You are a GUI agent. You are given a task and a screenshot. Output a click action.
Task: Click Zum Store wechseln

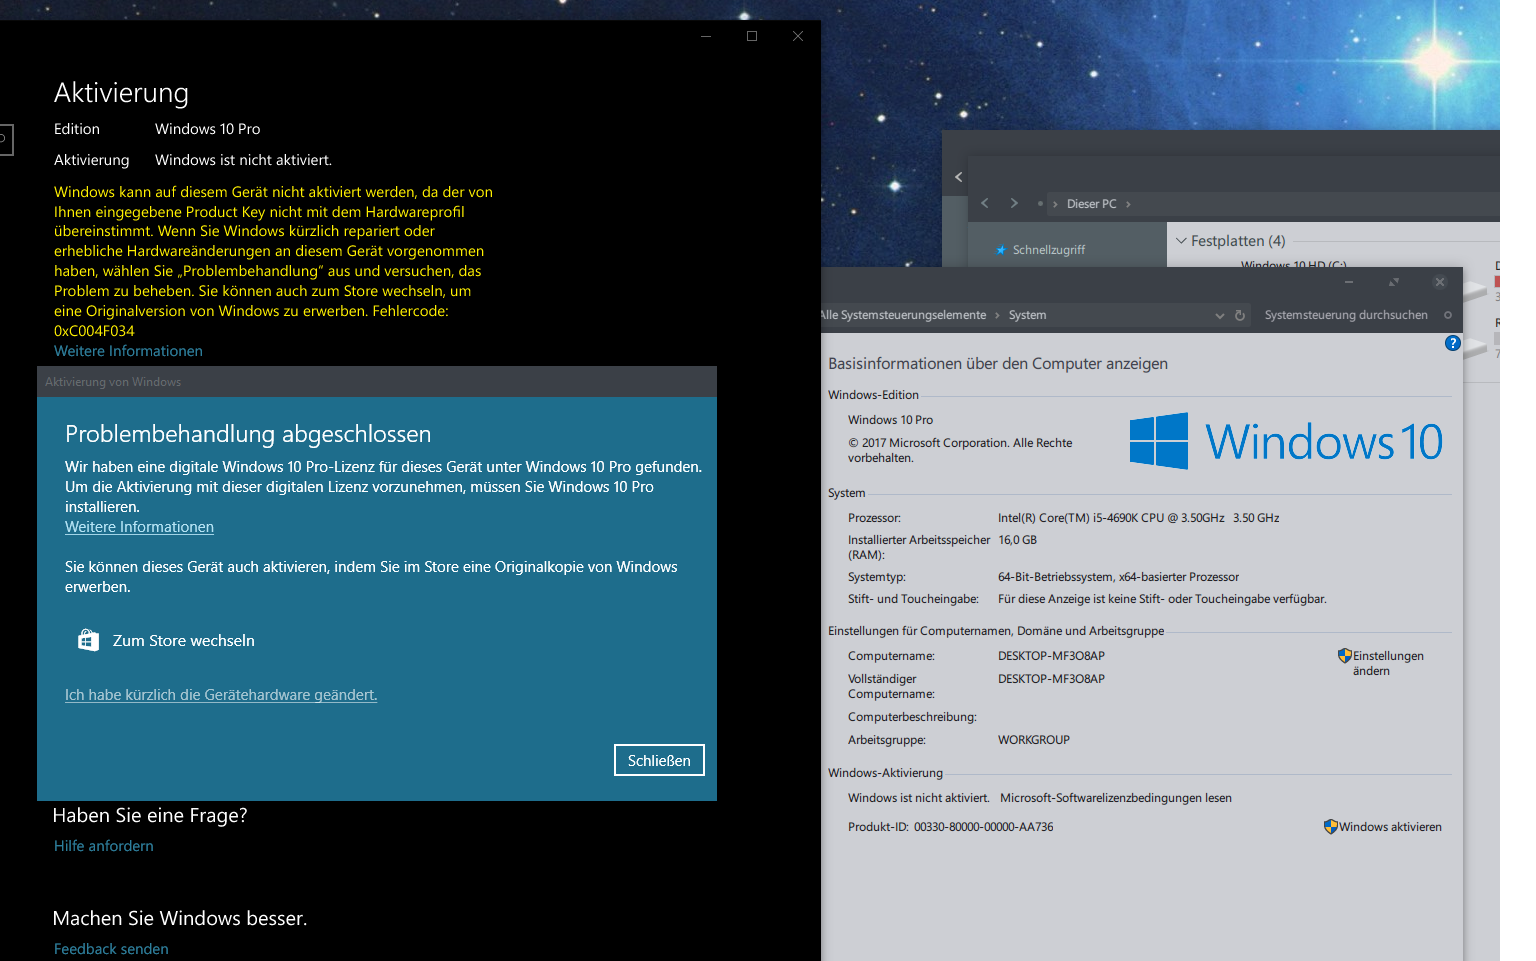[183, 641]
